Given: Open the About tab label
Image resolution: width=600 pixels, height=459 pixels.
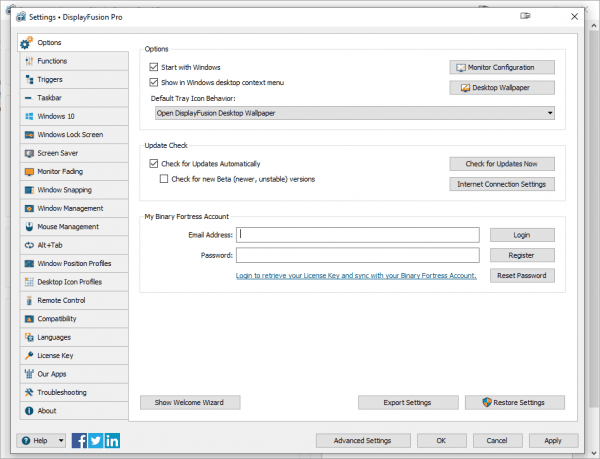Looking at the screenshot, I should pos(47,411).
